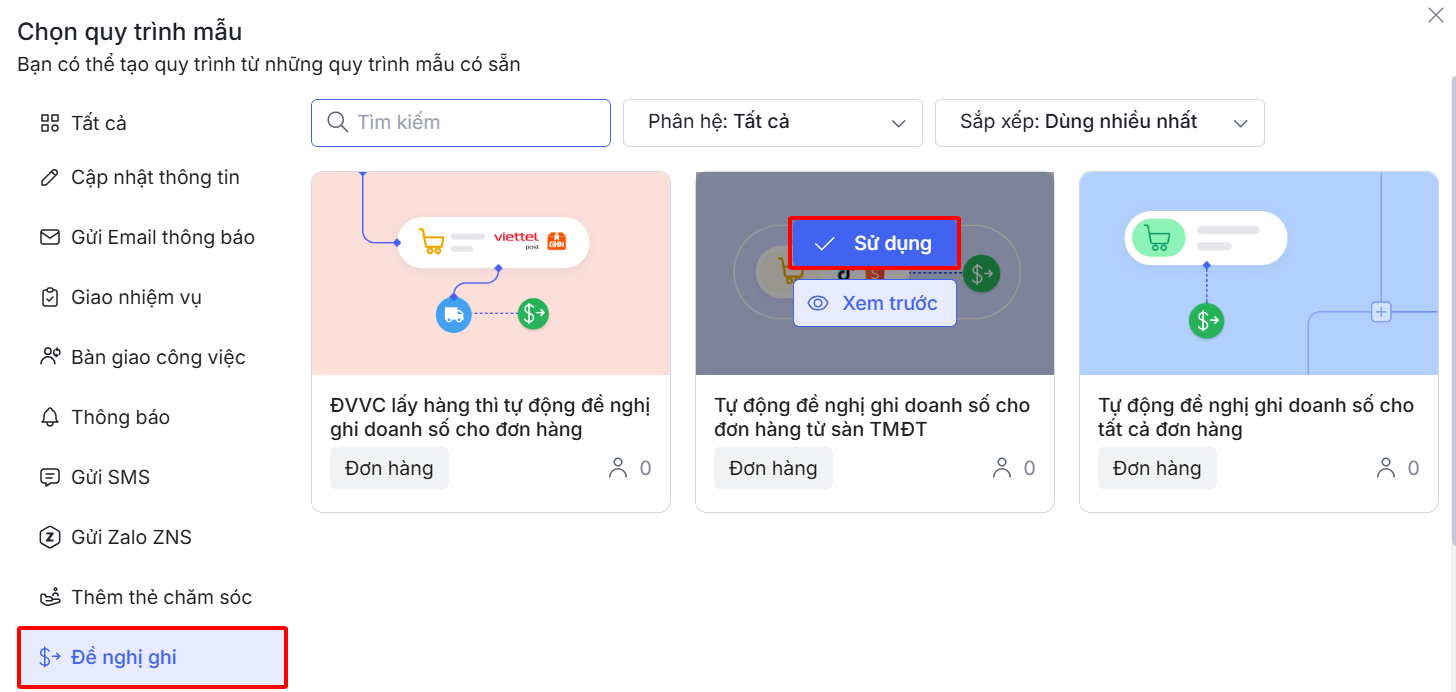
Task: Click the chat bubble icon for Gửi SMS
Action: pos(49,478)
